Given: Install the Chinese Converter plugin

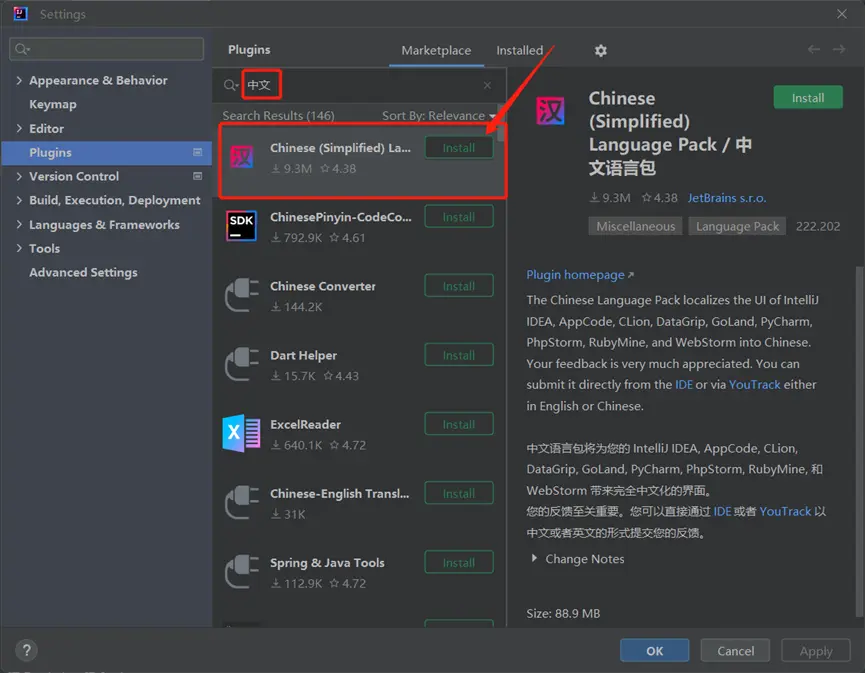Looking at the screenshot, I should 458,286.
